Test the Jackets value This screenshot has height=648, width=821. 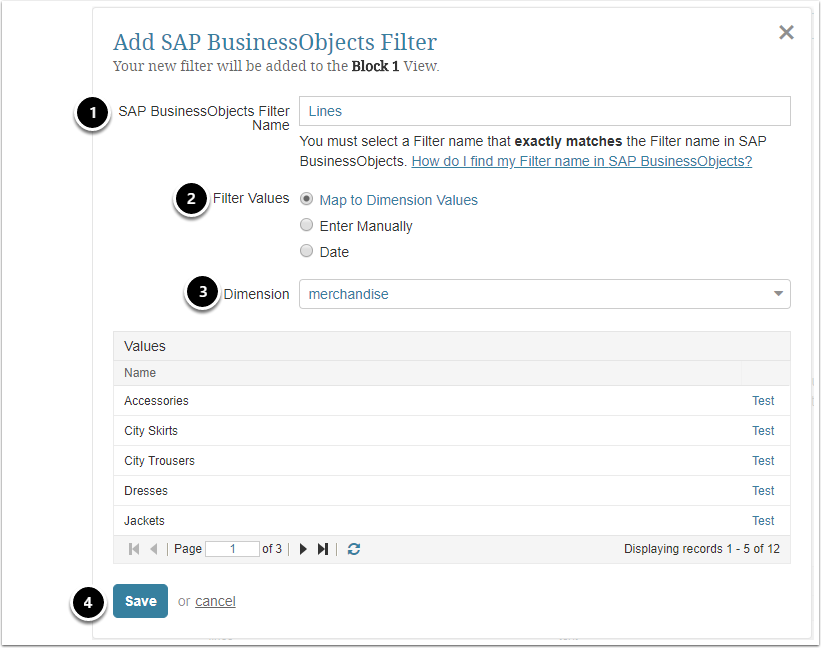[763, 521]
